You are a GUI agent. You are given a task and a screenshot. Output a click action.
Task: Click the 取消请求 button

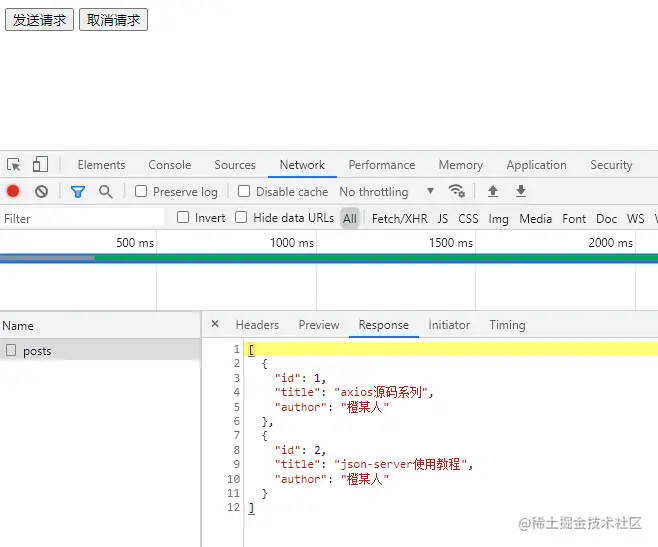pos(113,20)
